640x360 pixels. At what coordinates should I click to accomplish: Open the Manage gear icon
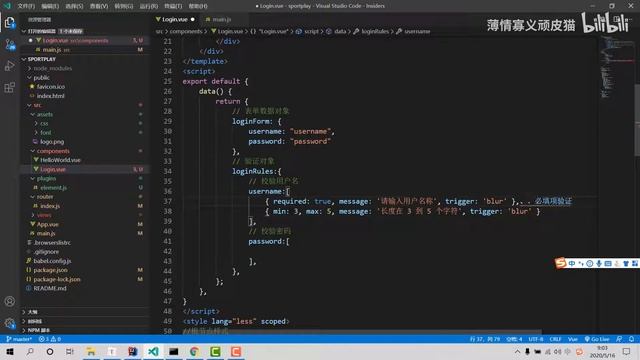pos(9,323)
